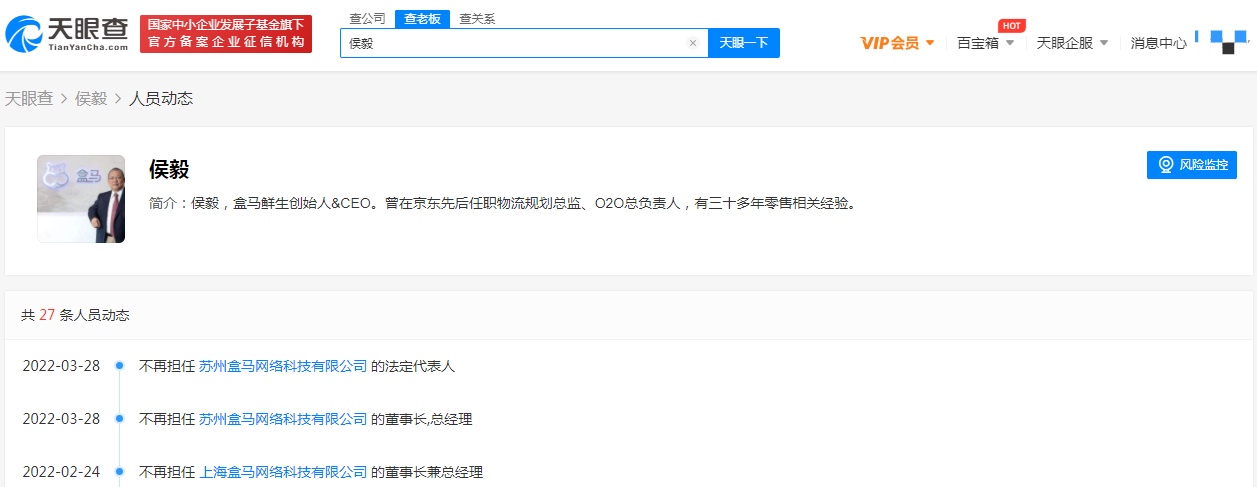
Task: Click 人员动态 in the breadcrumb
Action: pos(161,98)
